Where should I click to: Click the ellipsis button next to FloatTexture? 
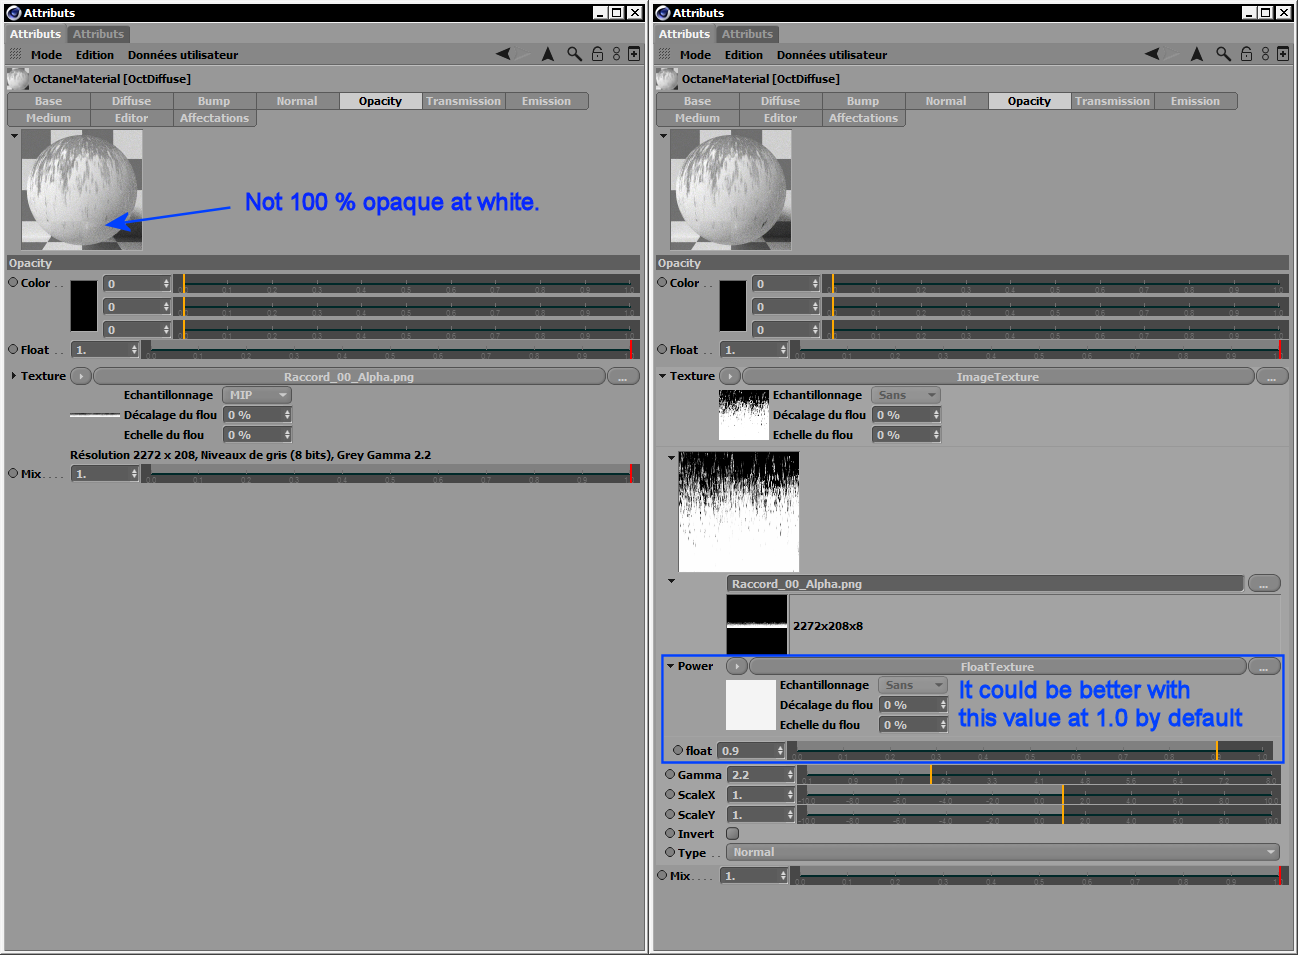[x=1264, y=666]
